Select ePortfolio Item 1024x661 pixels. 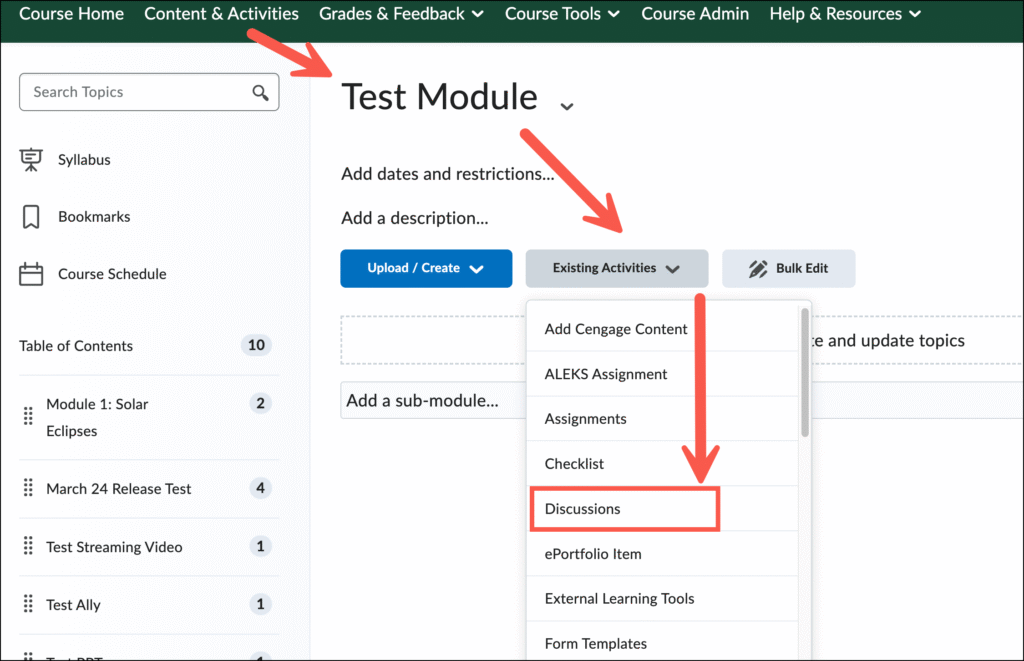click(x=662, y=554)
